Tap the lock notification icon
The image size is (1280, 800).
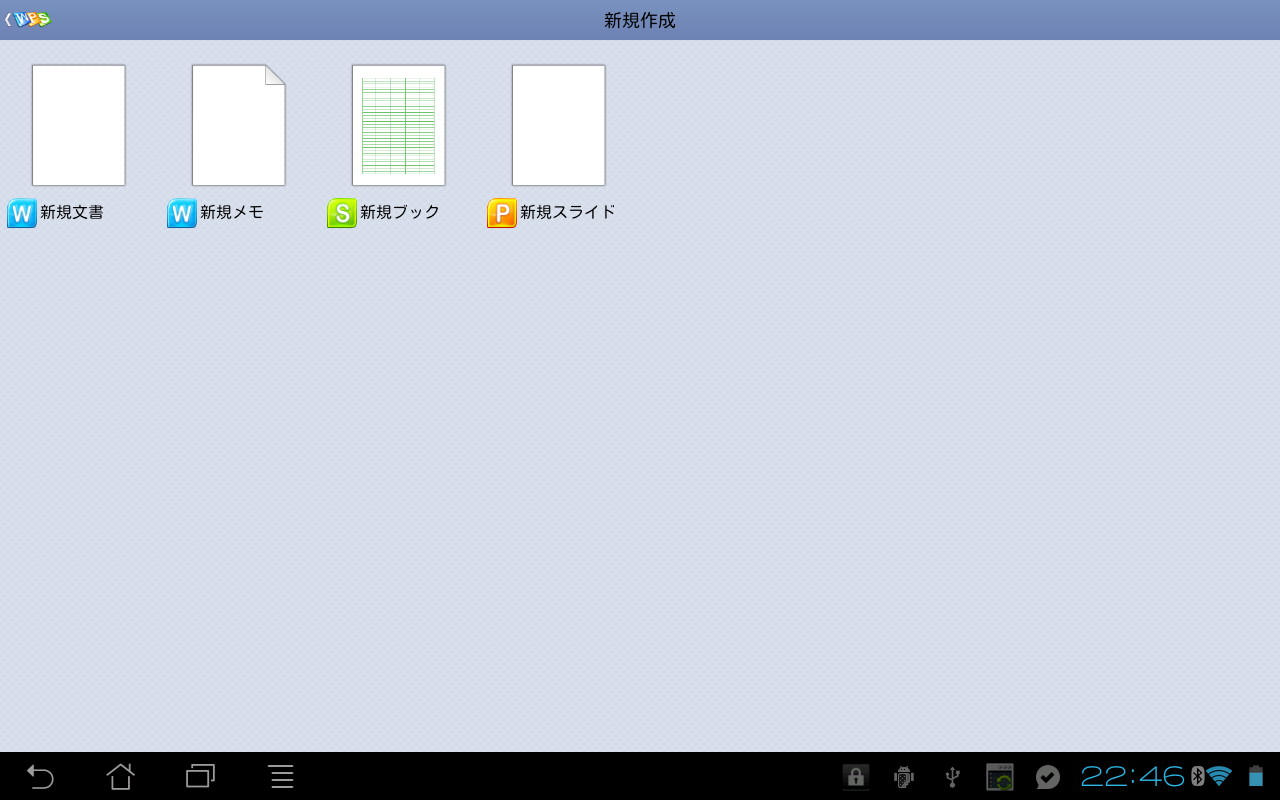click(x=856, y=777)
